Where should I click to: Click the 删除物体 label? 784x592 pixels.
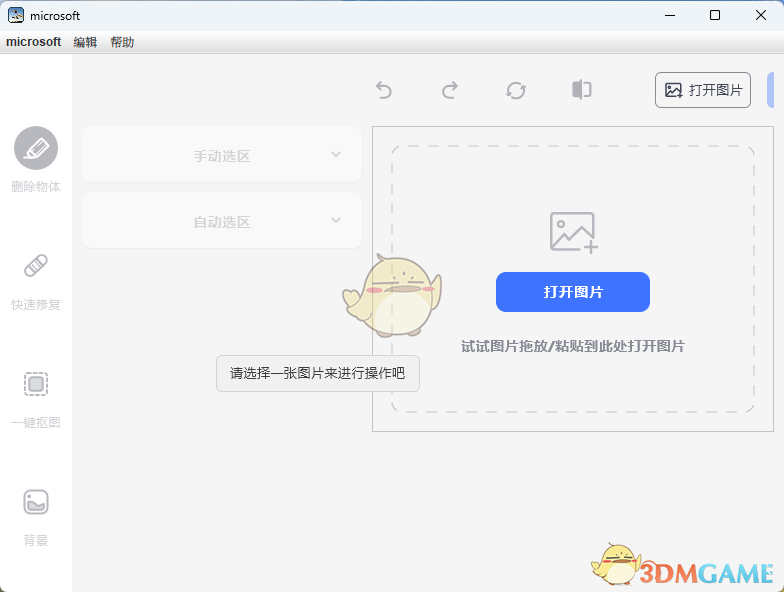(36, 187)
